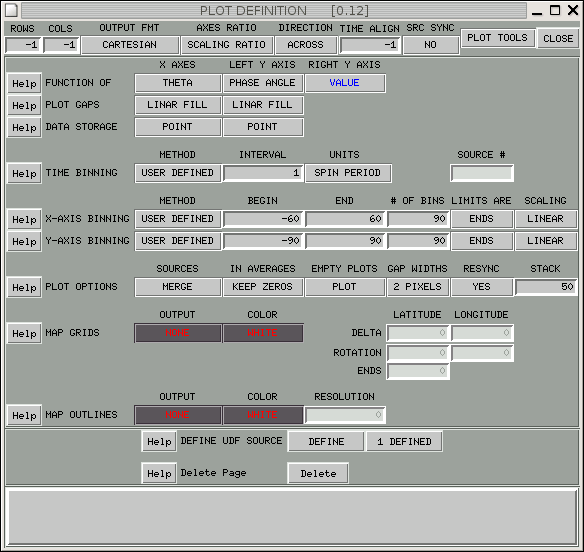
Task: Click MAP GRIDS color WHITE button
Action: point(263,333)
